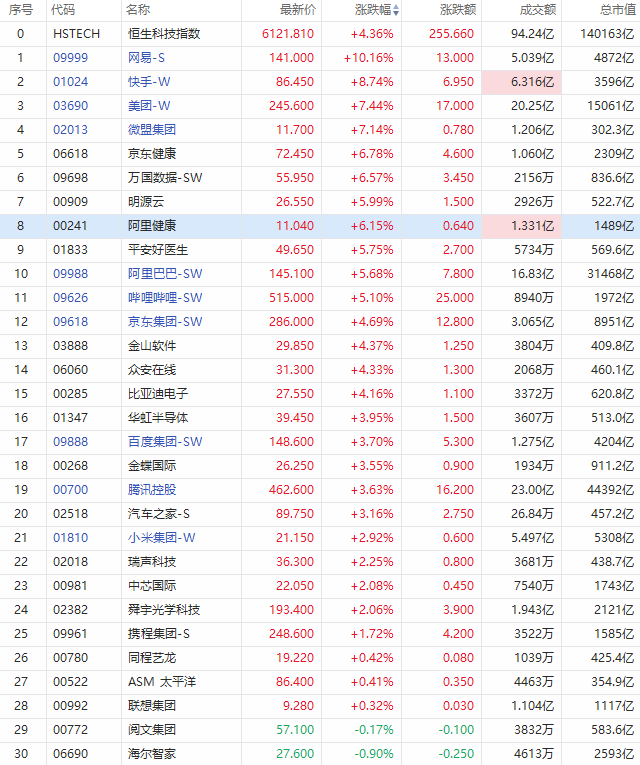The width and height of the screenshot is (640, 765).
Task: Select the 明源云 row name
Action: pos(146,201)
